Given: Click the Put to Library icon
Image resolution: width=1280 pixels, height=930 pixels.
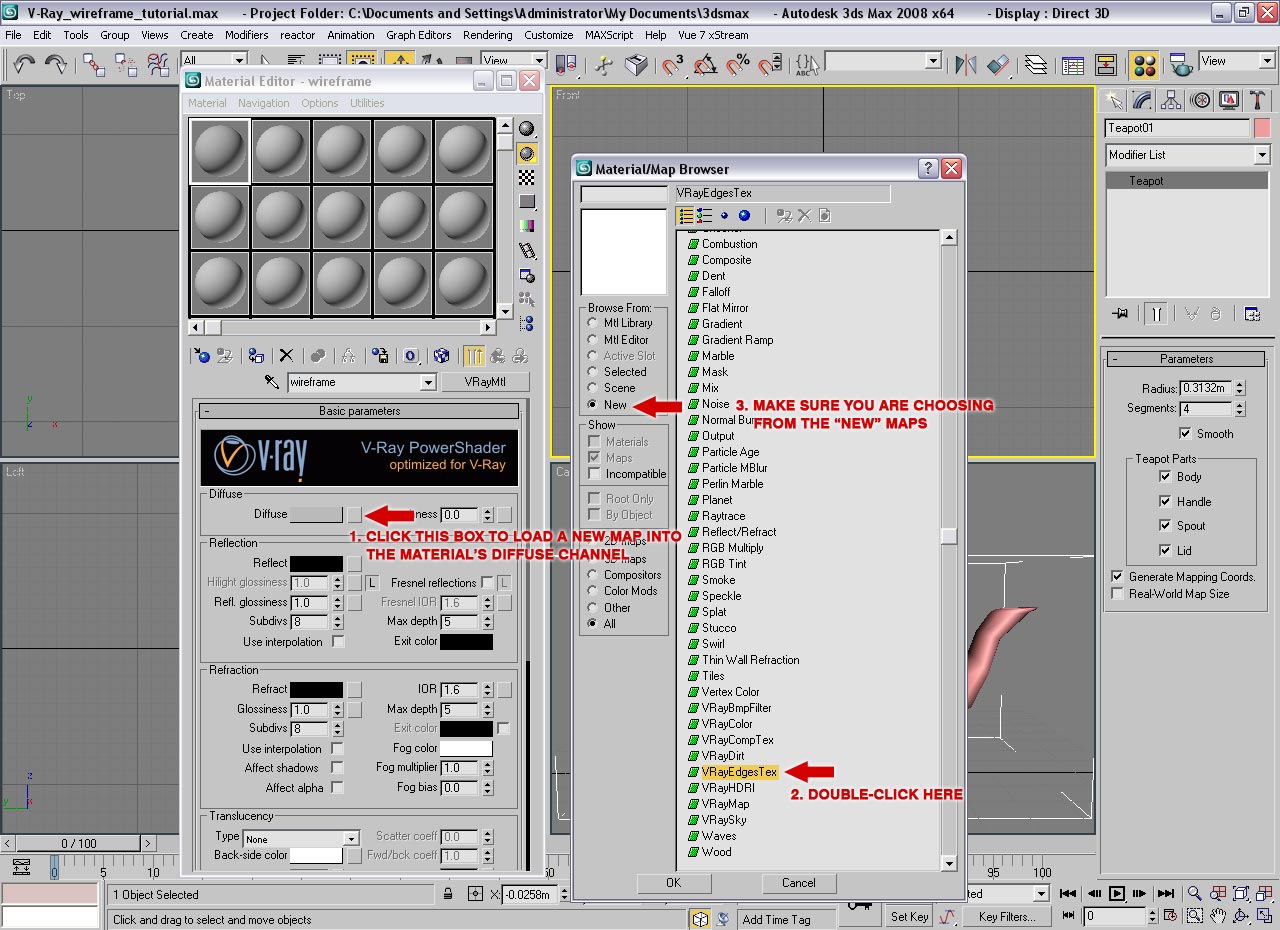Looking at the screenshot, I should [x=382, y=355].
